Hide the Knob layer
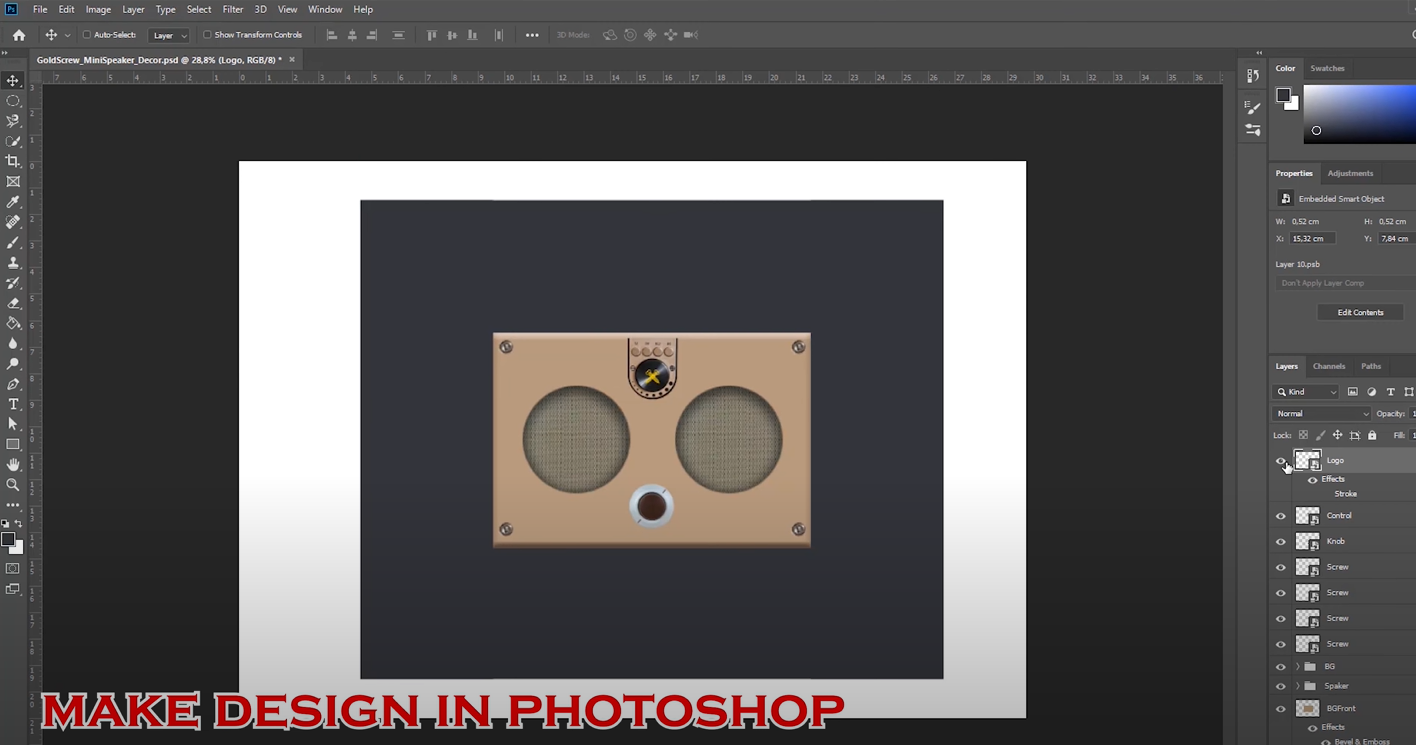 (1281, 542)
